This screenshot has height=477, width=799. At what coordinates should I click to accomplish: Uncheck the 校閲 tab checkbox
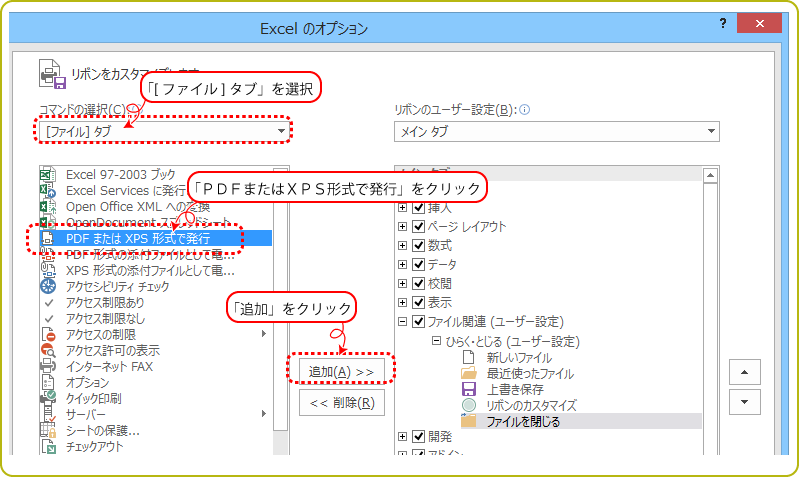point(418,283)
